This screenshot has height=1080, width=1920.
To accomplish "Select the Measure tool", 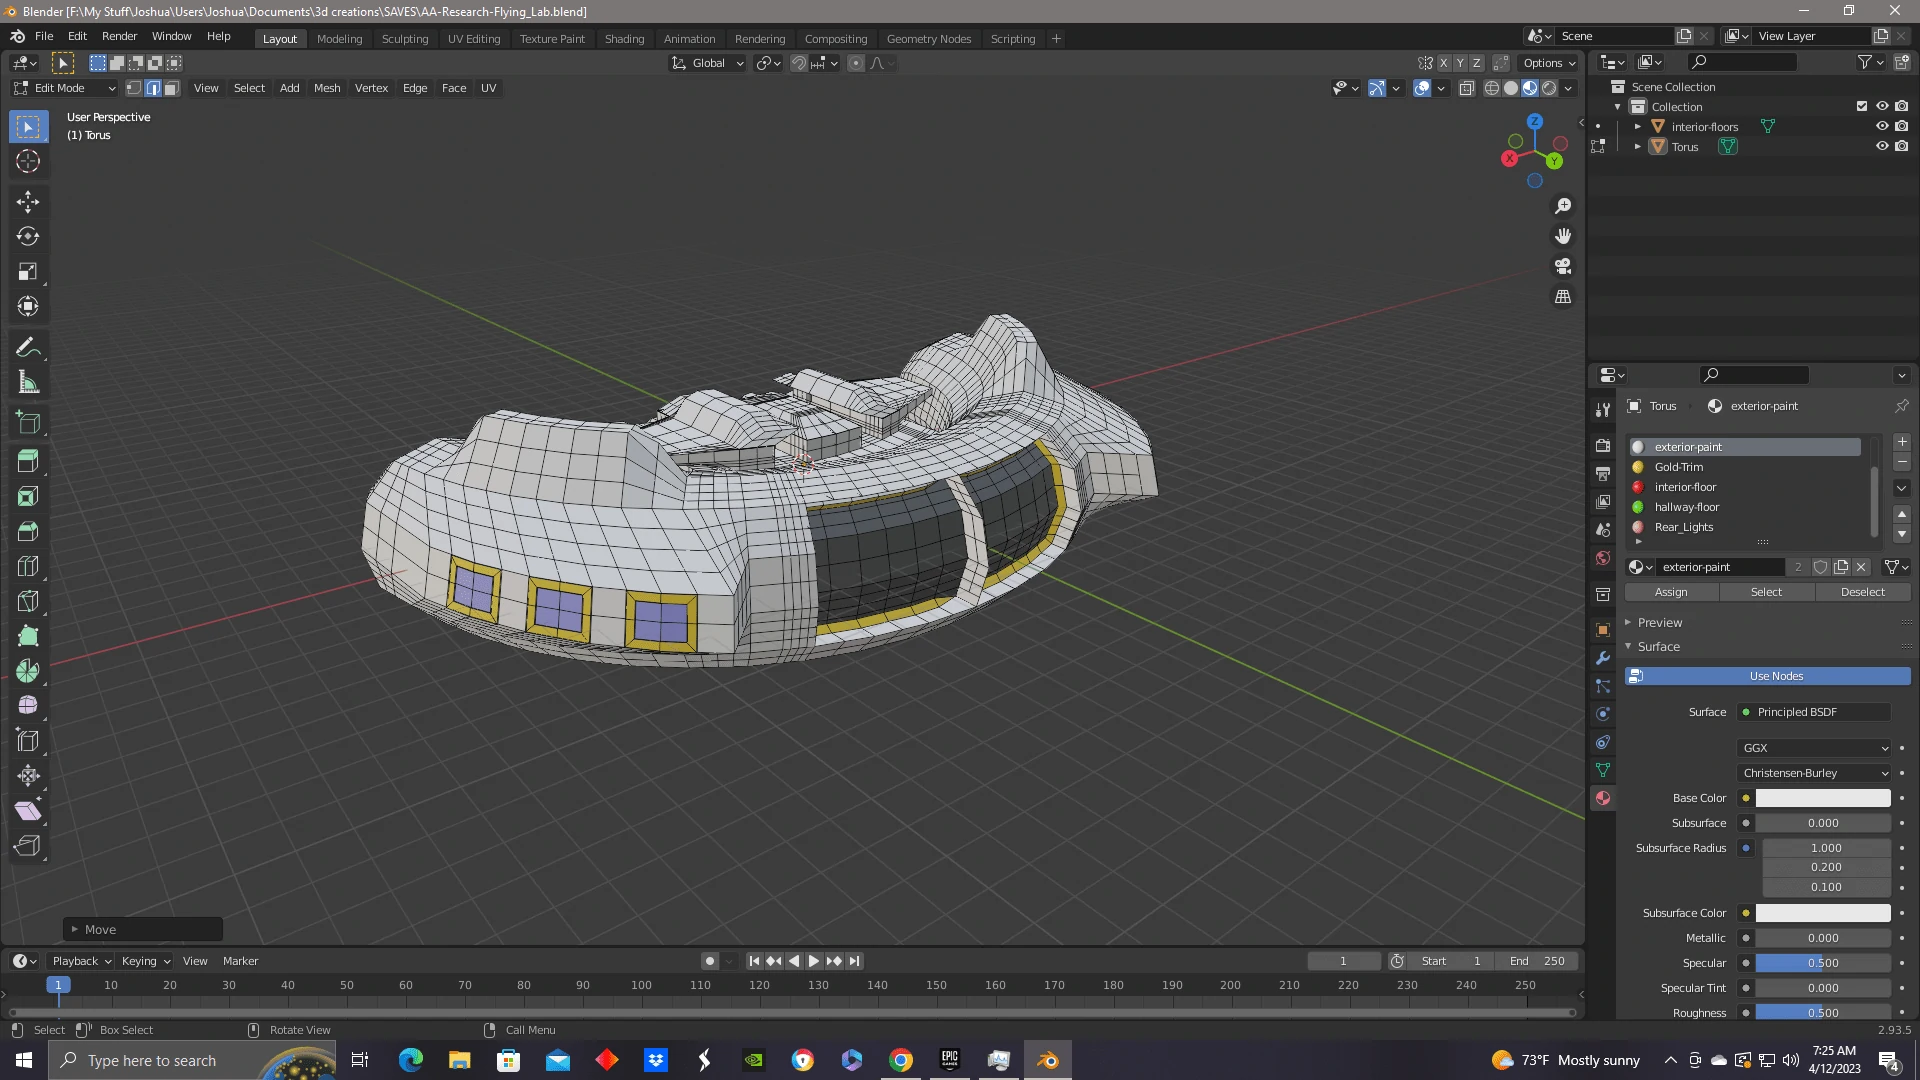I will (x=28, y=382).
